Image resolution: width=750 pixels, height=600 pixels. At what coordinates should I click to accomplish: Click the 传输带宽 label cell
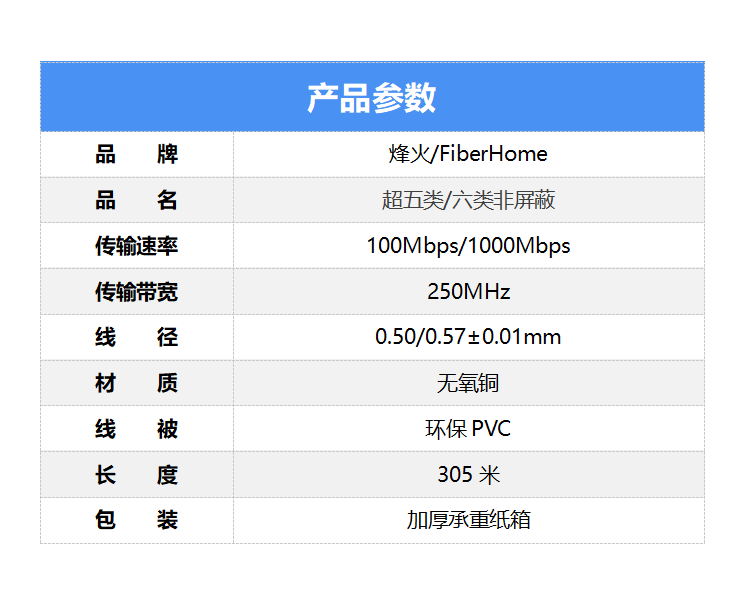137,292
